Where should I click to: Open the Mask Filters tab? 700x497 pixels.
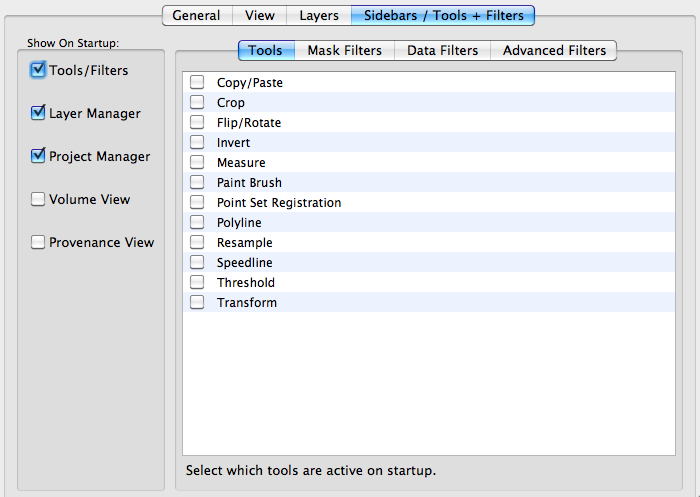[344, 50]
